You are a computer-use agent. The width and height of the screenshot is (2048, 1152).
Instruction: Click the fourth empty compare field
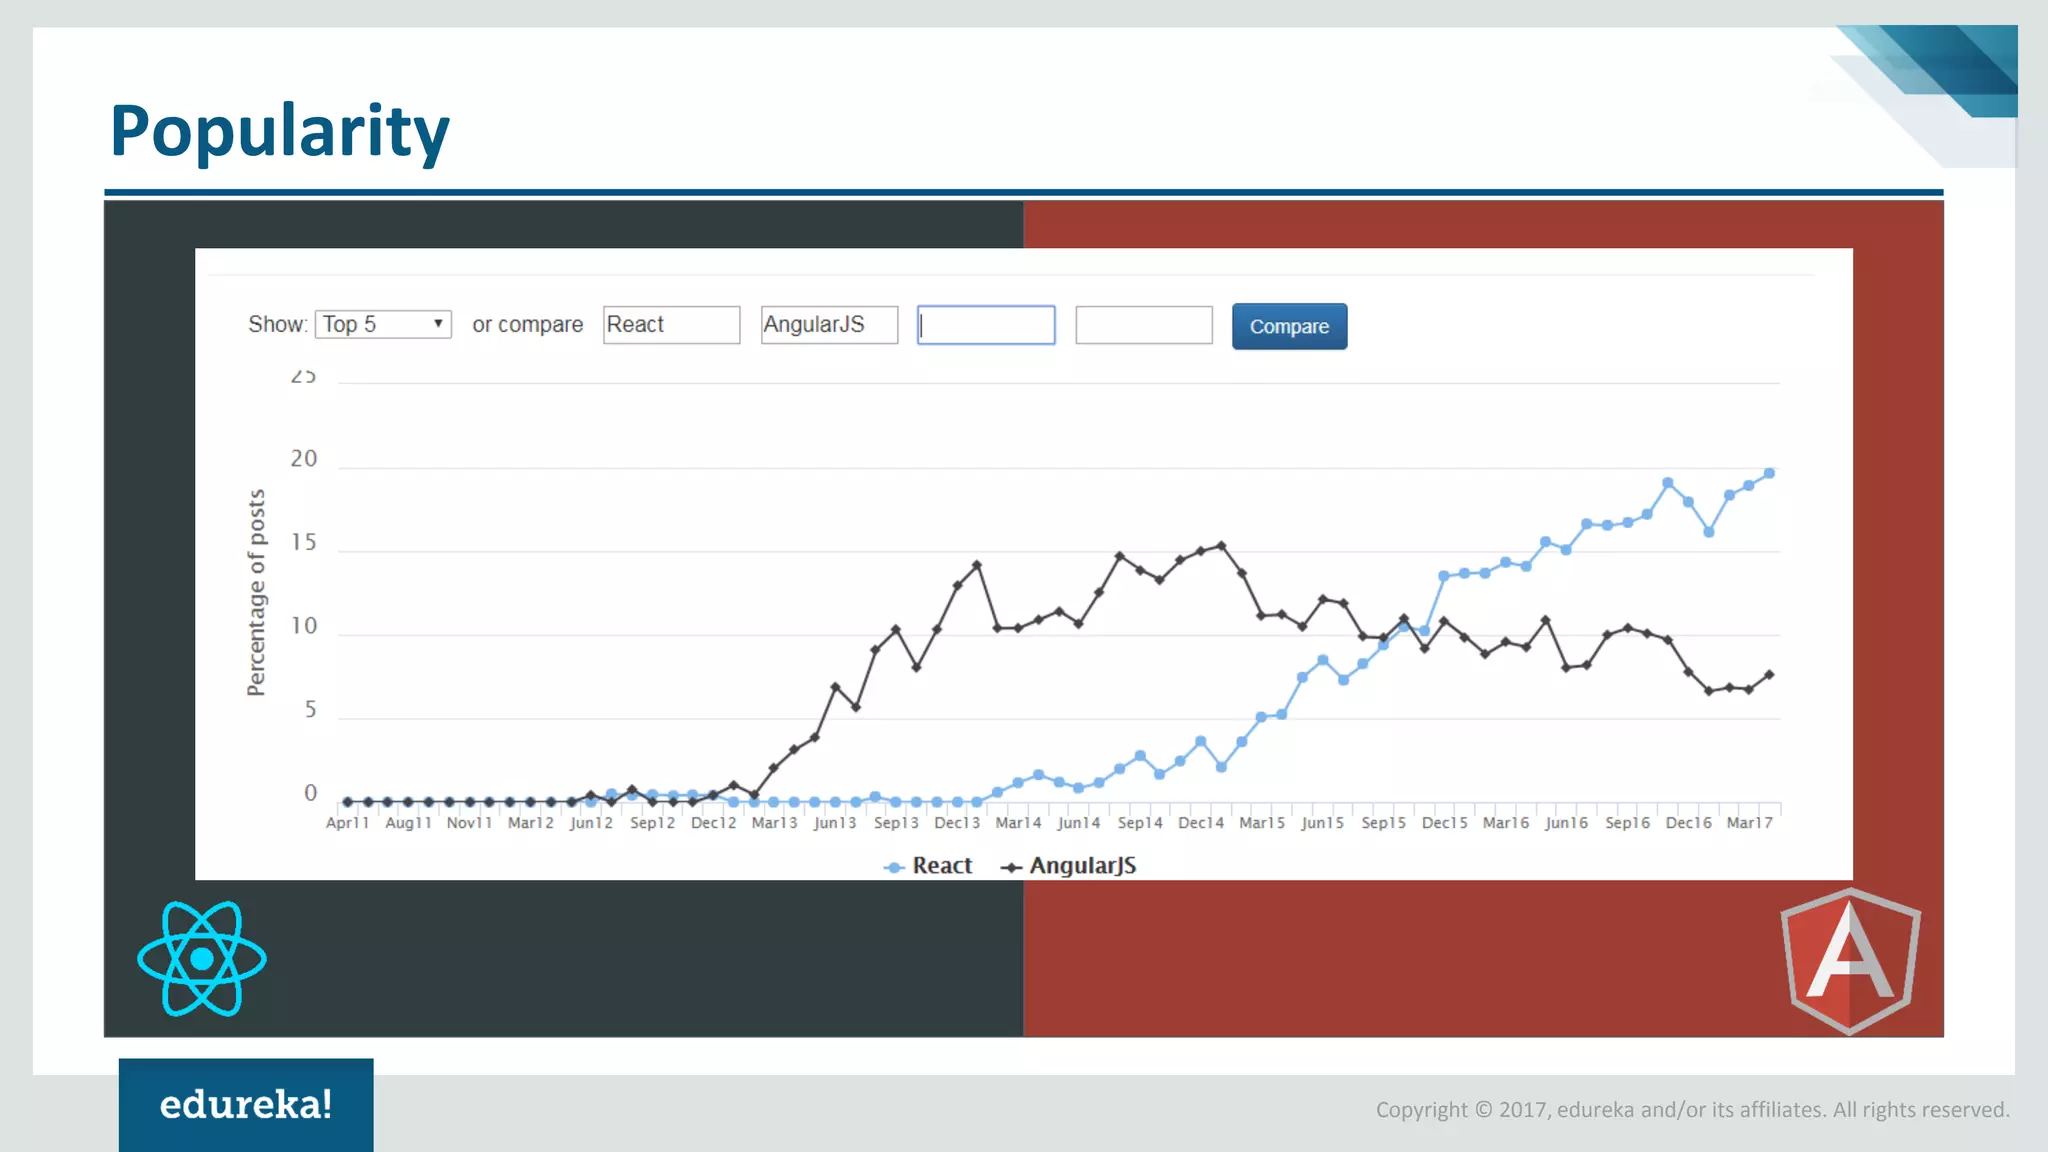tap(1144, 325)
